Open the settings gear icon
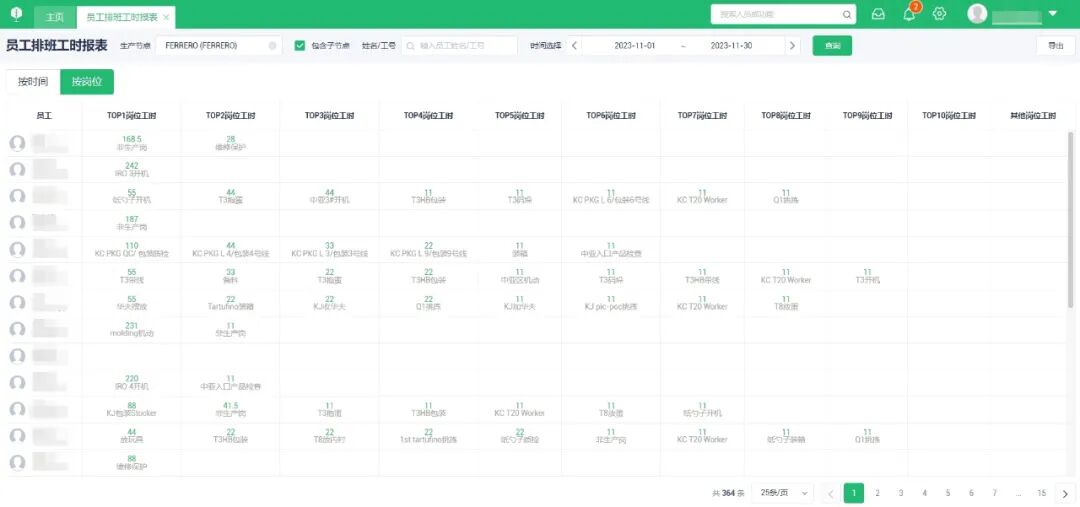Screen dimensions: 1080x507 pyautogui.click(x=939, y=14)
